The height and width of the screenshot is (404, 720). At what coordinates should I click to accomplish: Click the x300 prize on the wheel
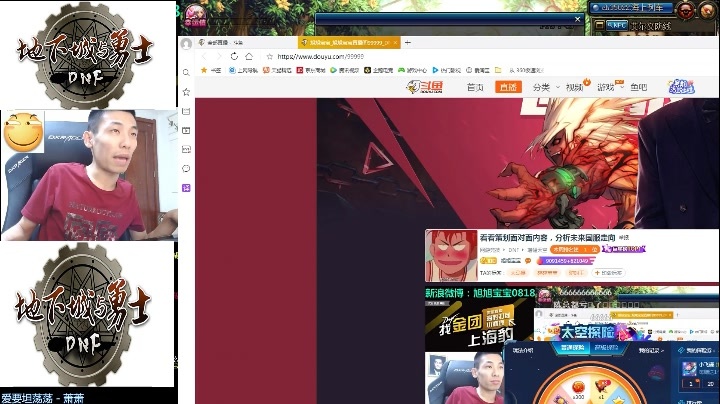[578, 391]
